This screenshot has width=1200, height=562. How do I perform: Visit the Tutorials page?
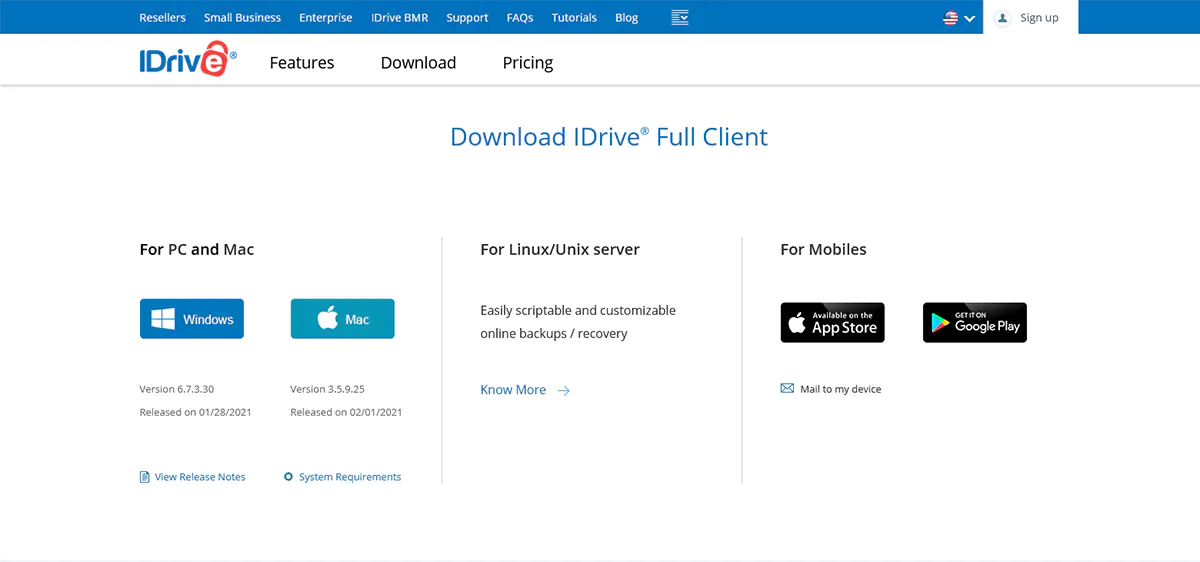[574, 17]
